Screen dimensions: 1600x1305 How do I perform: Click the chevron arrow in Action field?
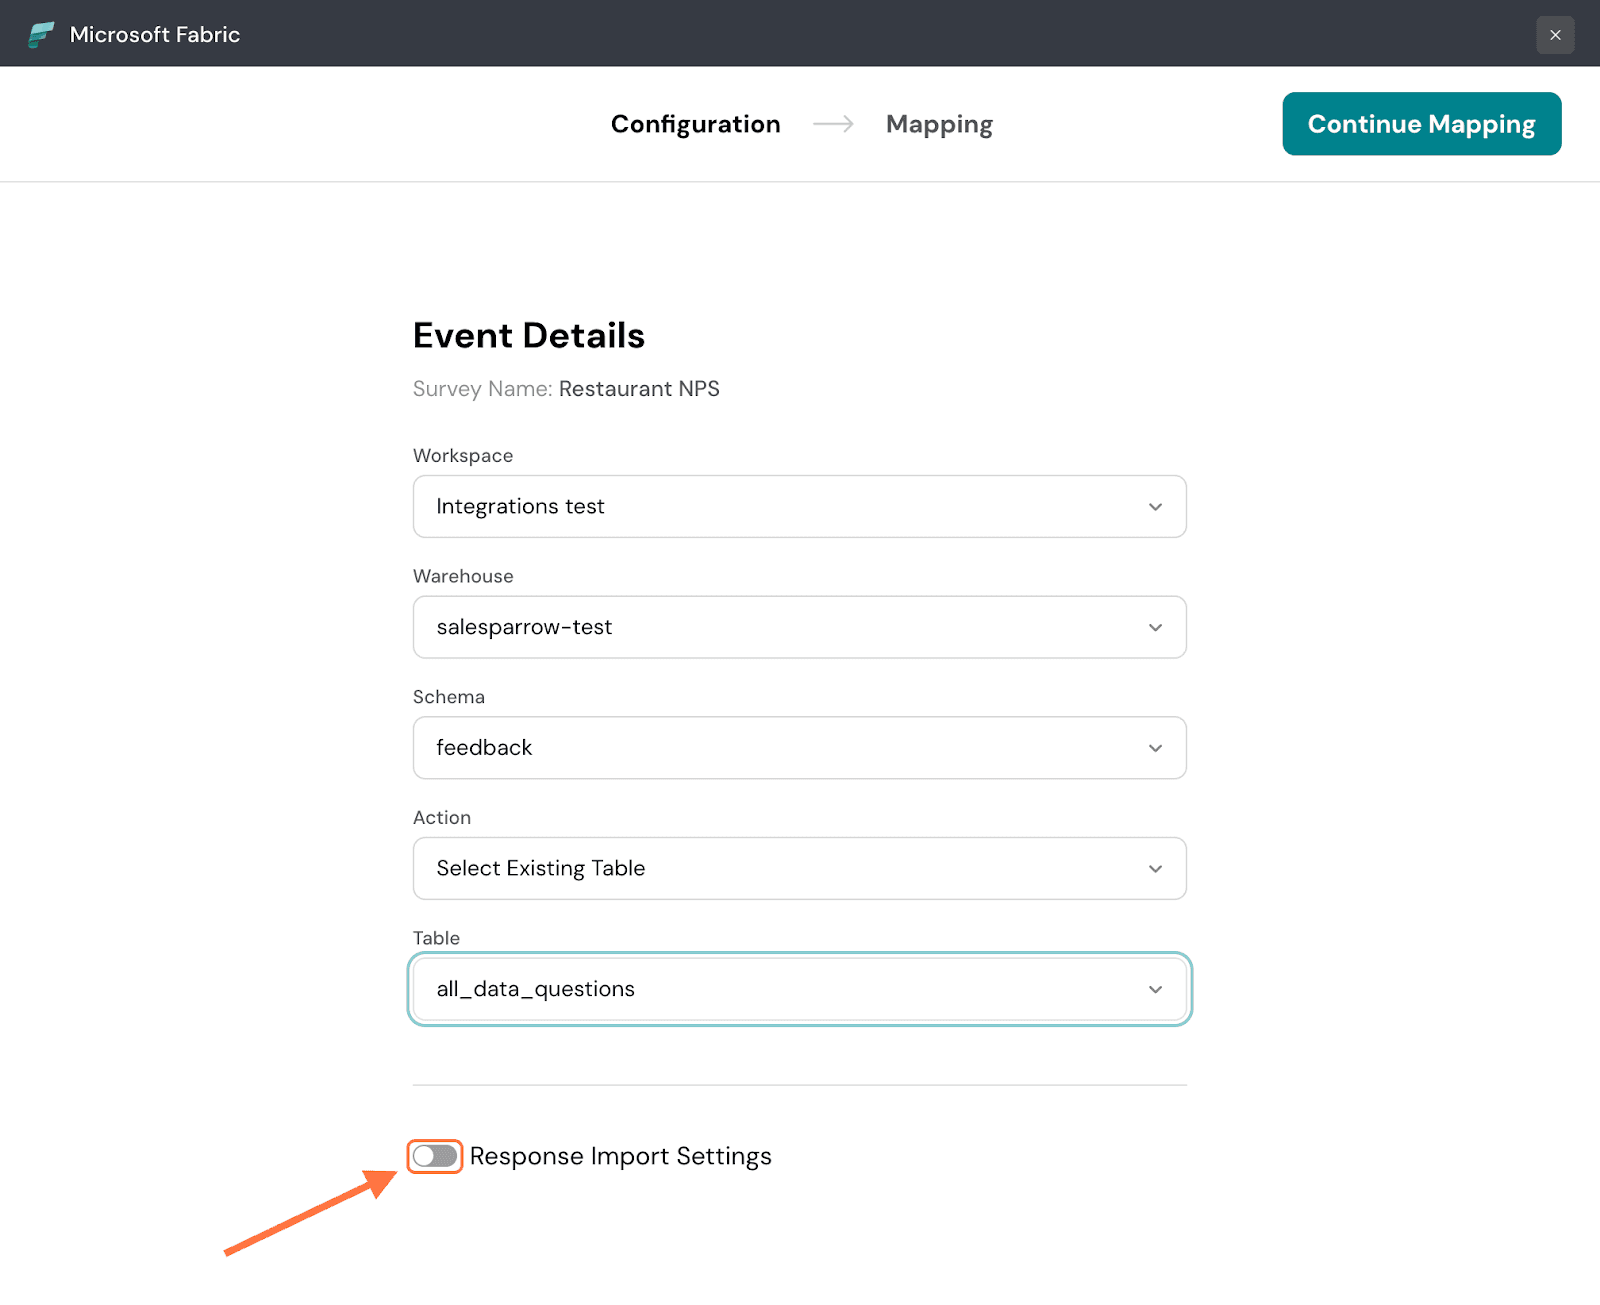[x=1155, y=869]
